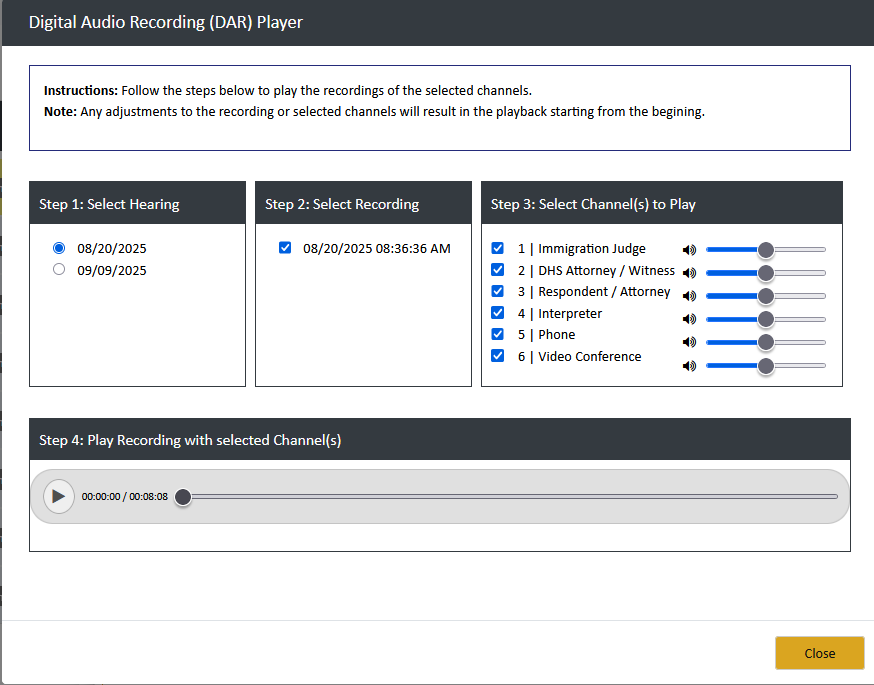Click the 08/20/2025 08:36:36 AM recording label
This screenshot has width=874, height=685.
(x=377, y=249)
